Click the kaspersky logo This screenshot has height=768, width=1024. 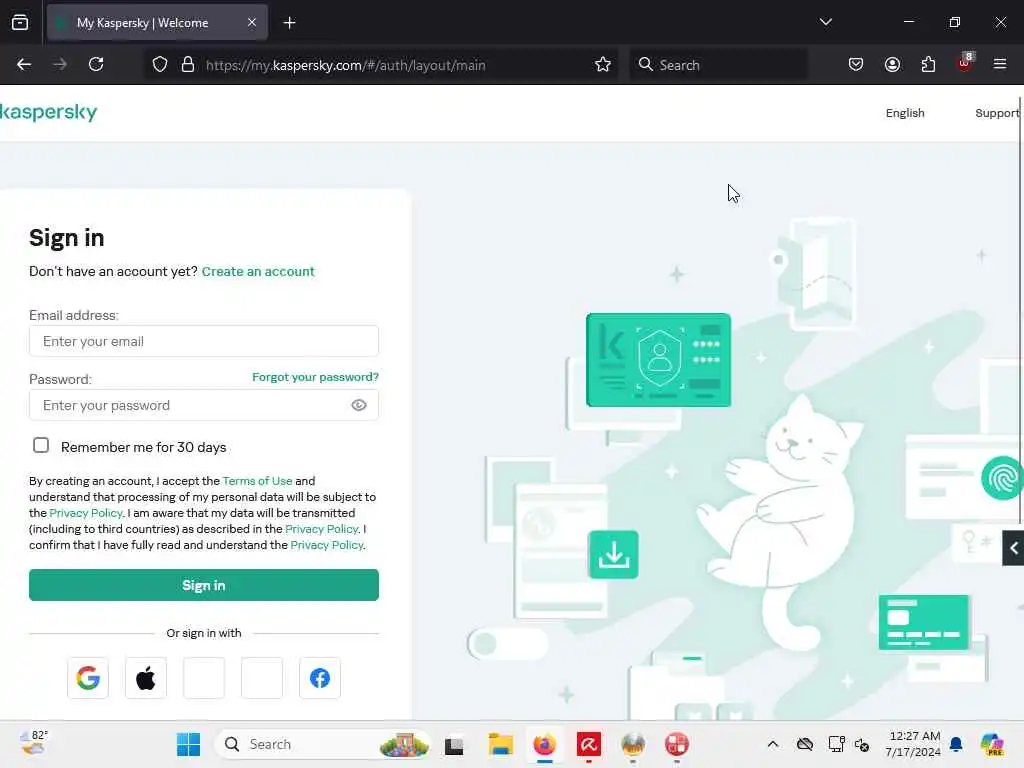click(x=48, y=112)
